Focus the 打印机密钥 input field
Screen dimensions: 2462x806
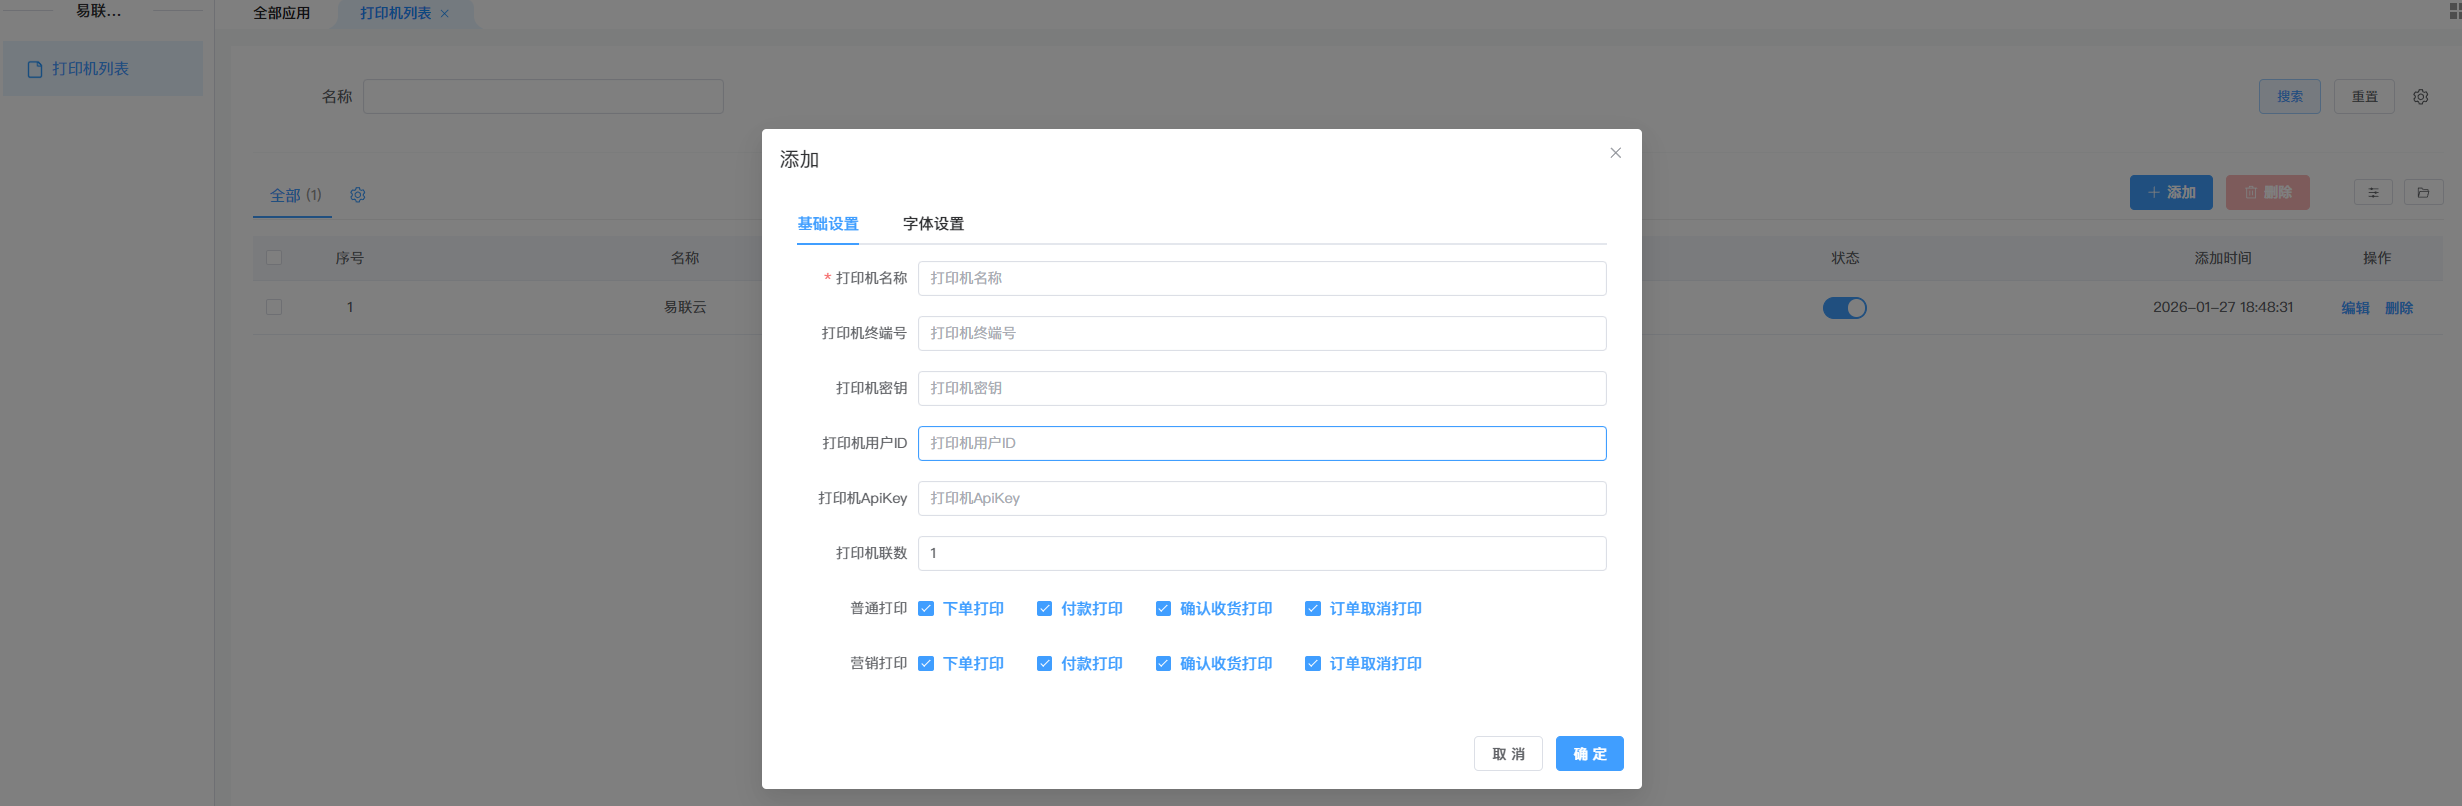coord(1262,388)
